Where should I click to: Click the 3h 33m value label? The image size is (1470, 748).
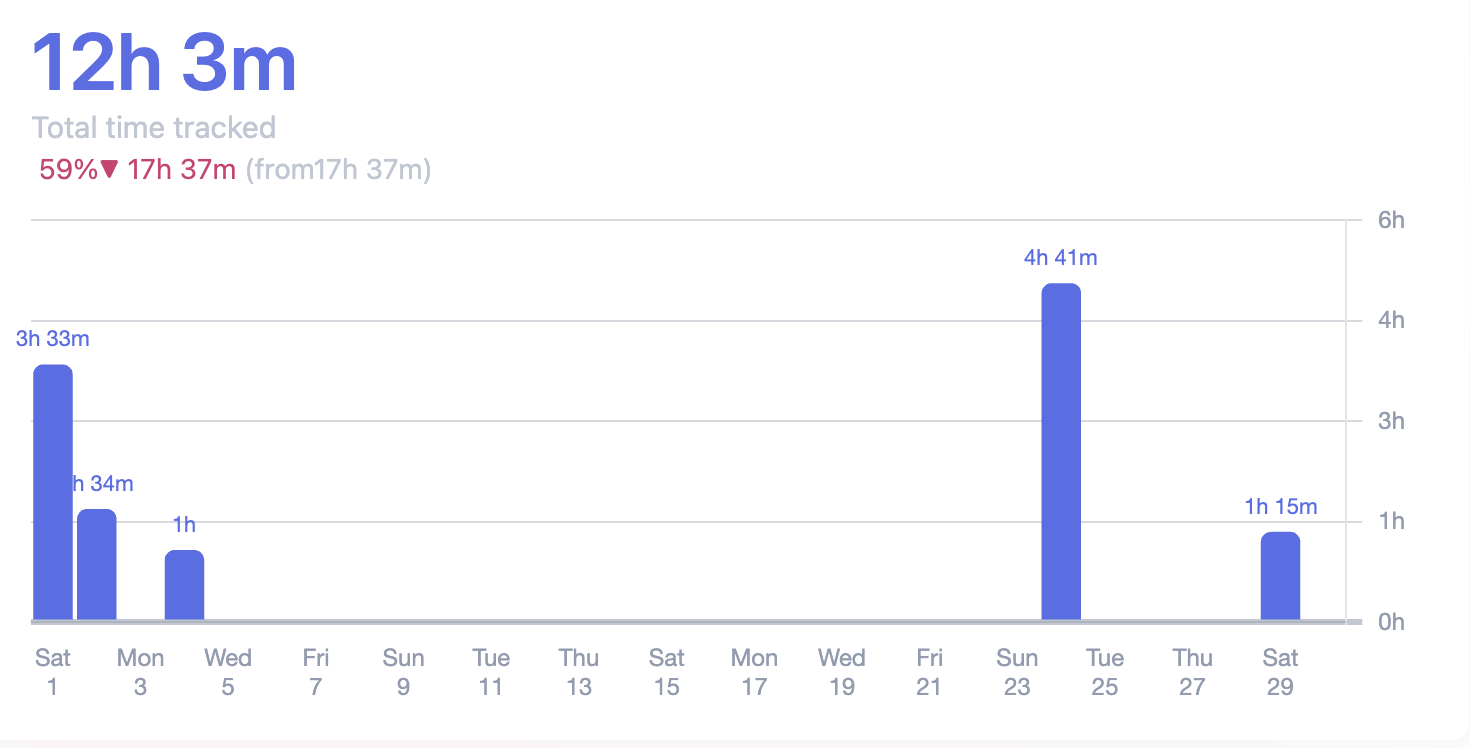53,339
